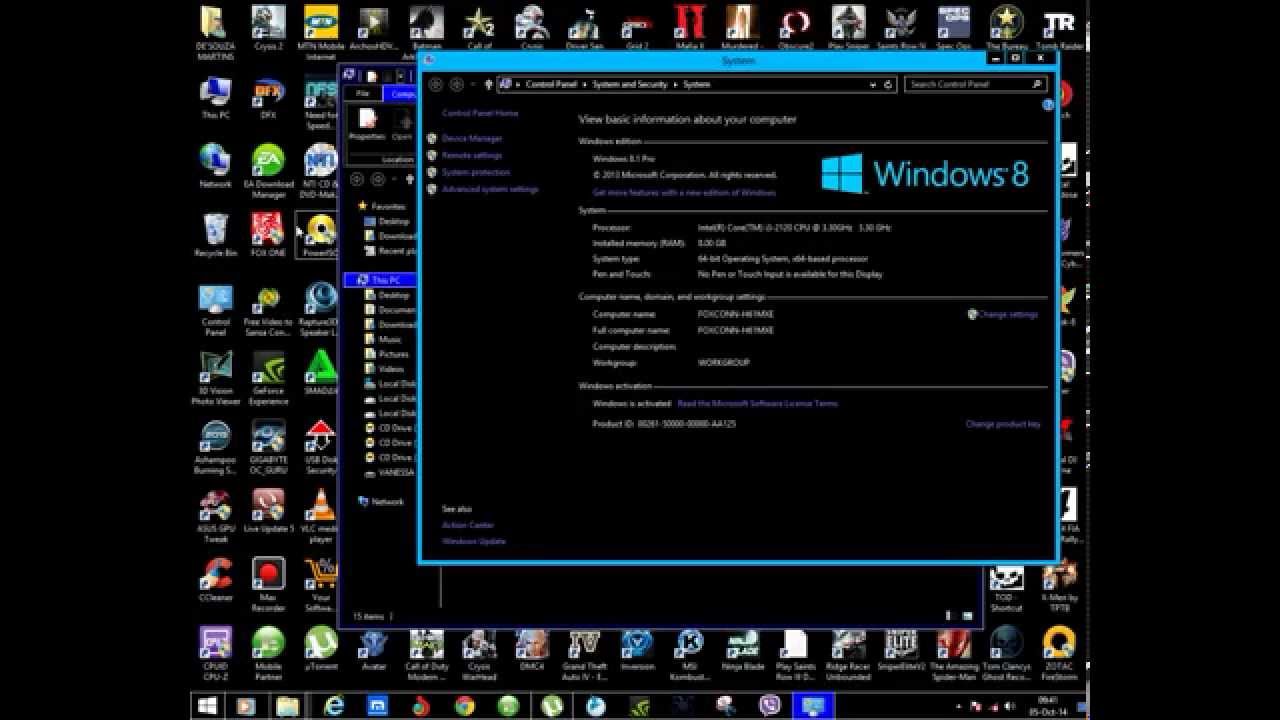This screenshot has height=720, width=1280.
Task: Open FOX ONE desktop icon
Action: tap(268, 236)
